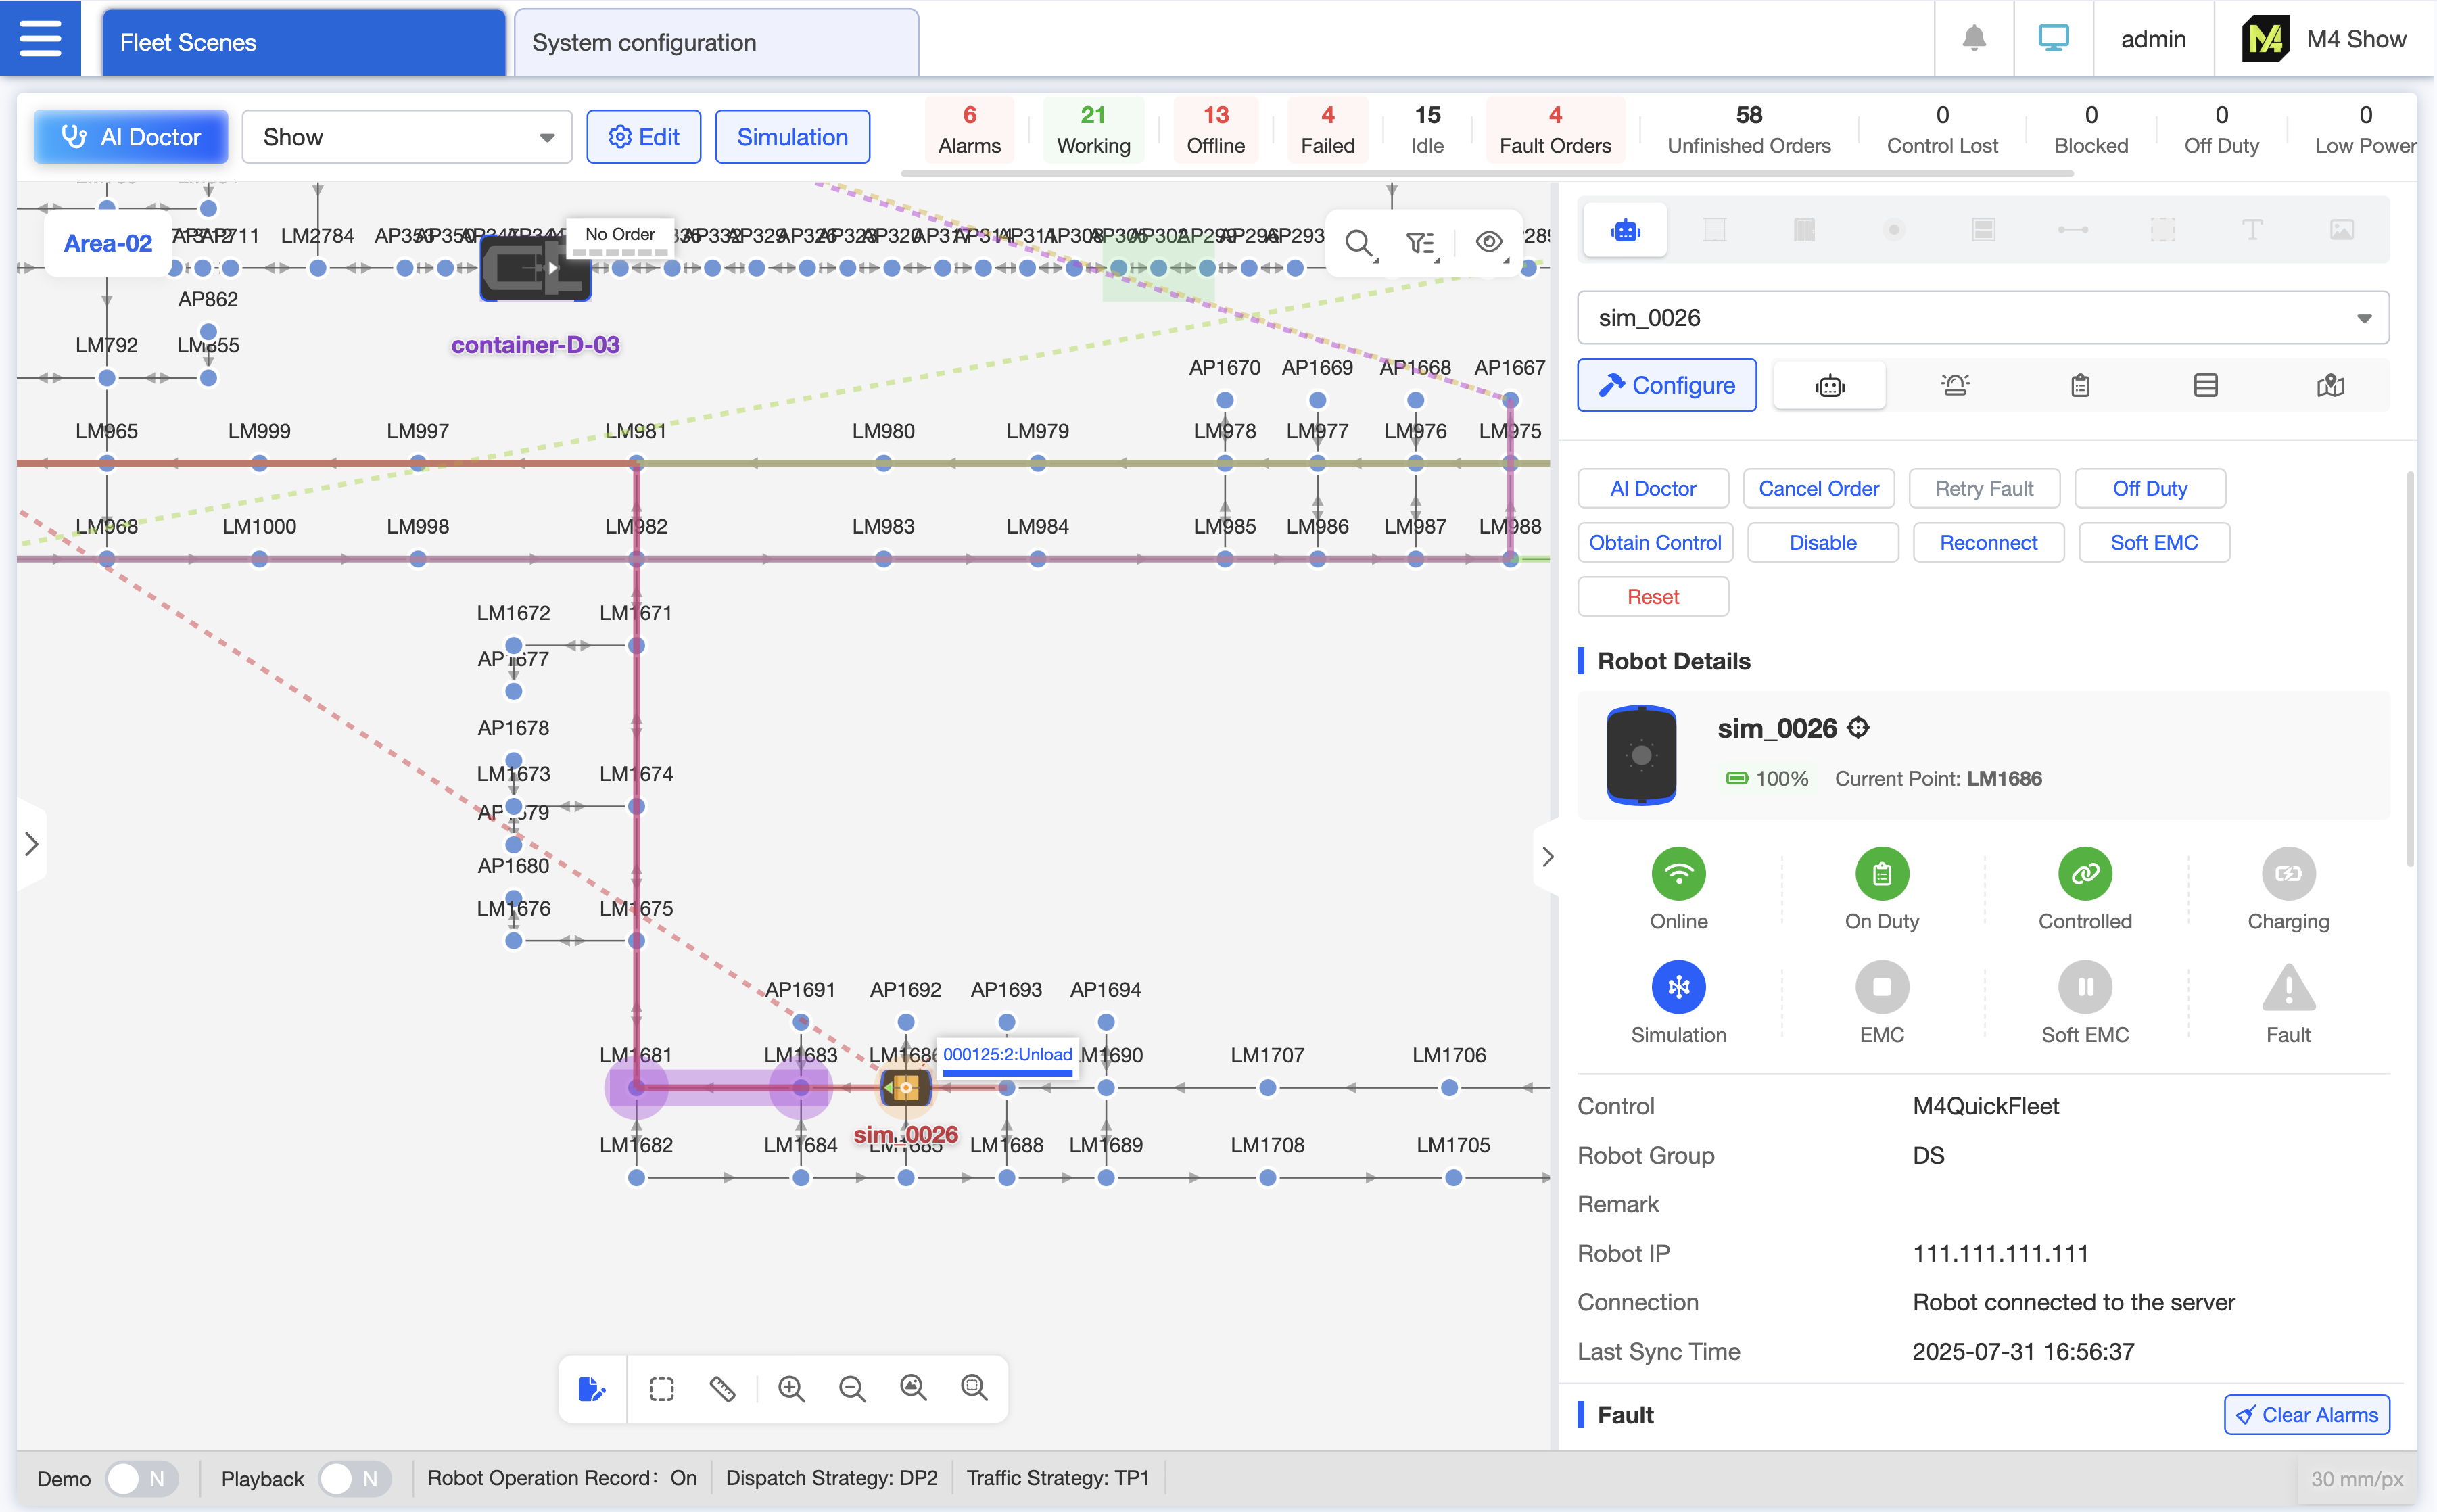Toggle the Playback switch

[354, 1478]
